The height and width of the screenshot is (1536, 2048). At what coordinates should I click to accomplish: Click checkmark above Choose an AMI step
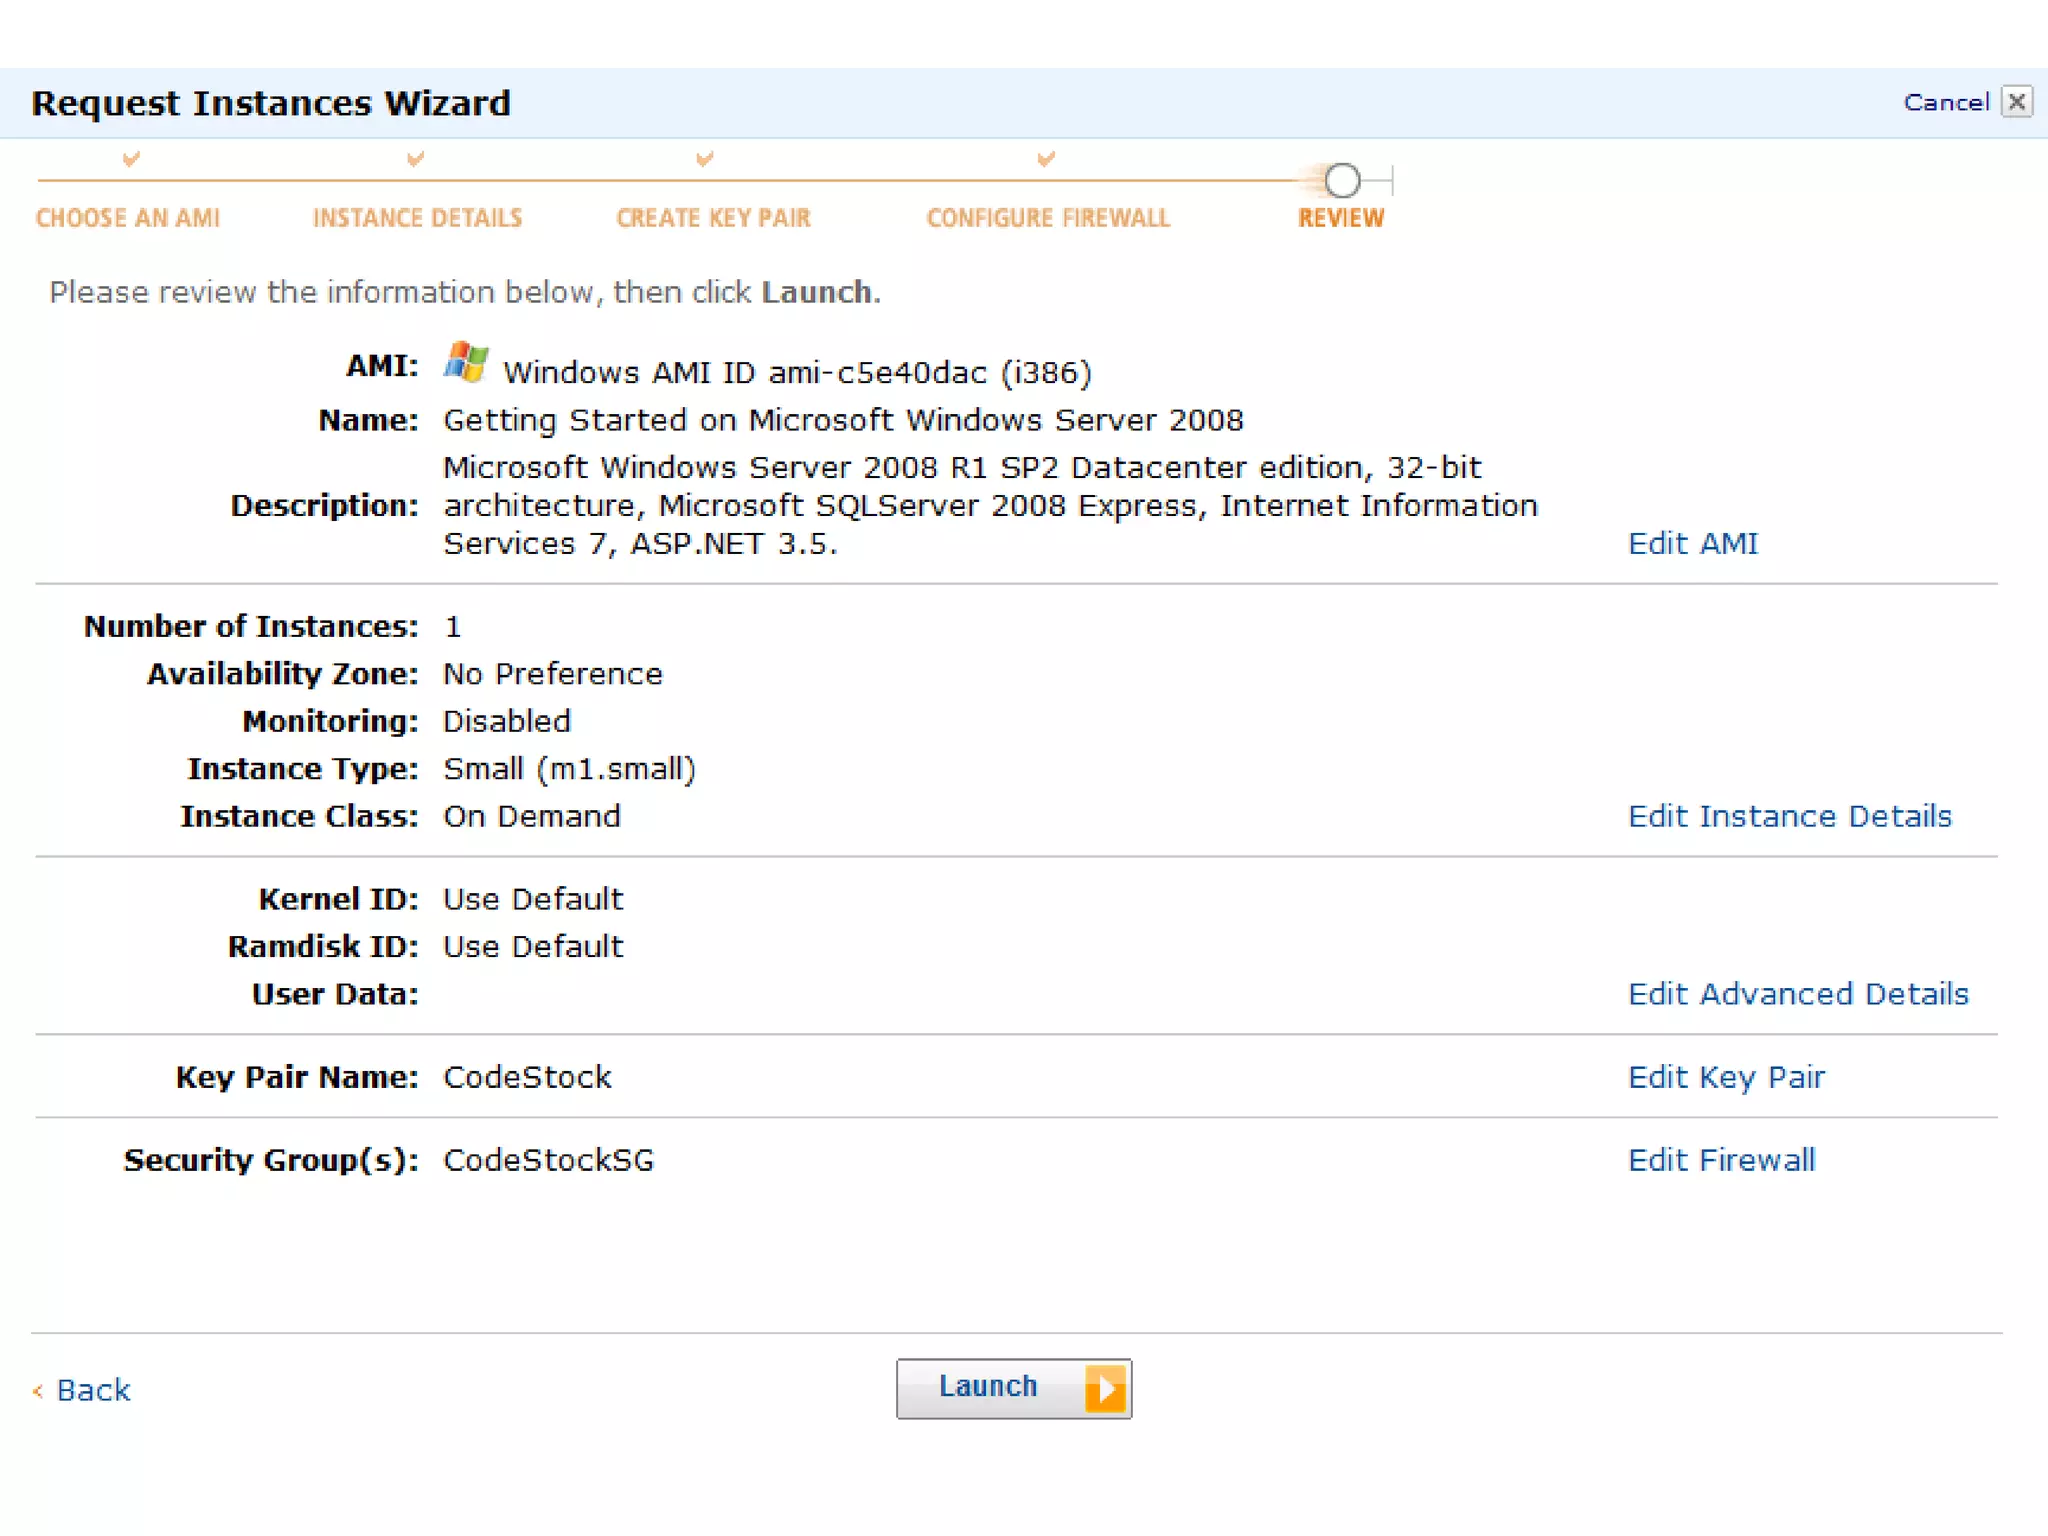tap(131, 159)
